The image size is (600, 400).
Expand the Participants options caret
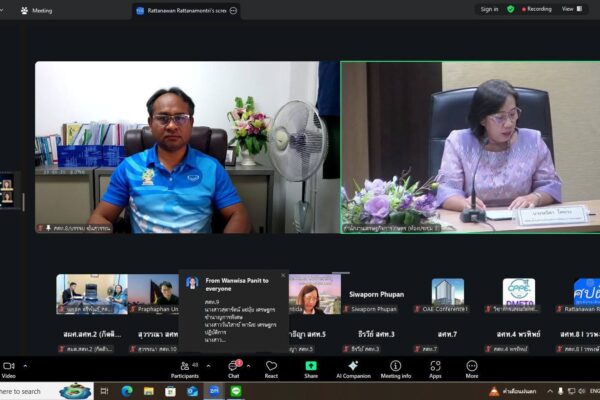206,363
